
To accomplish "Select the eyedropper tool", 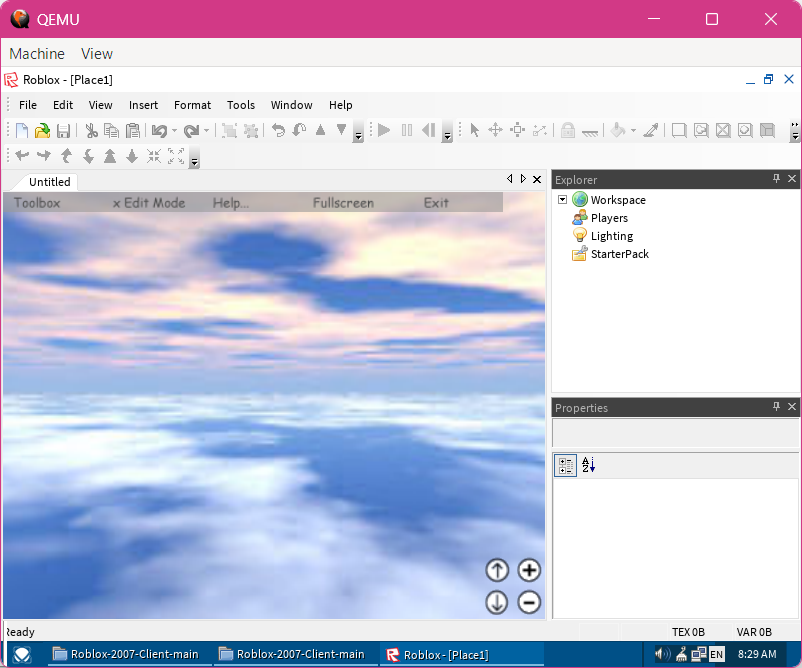I will (651, 130).
